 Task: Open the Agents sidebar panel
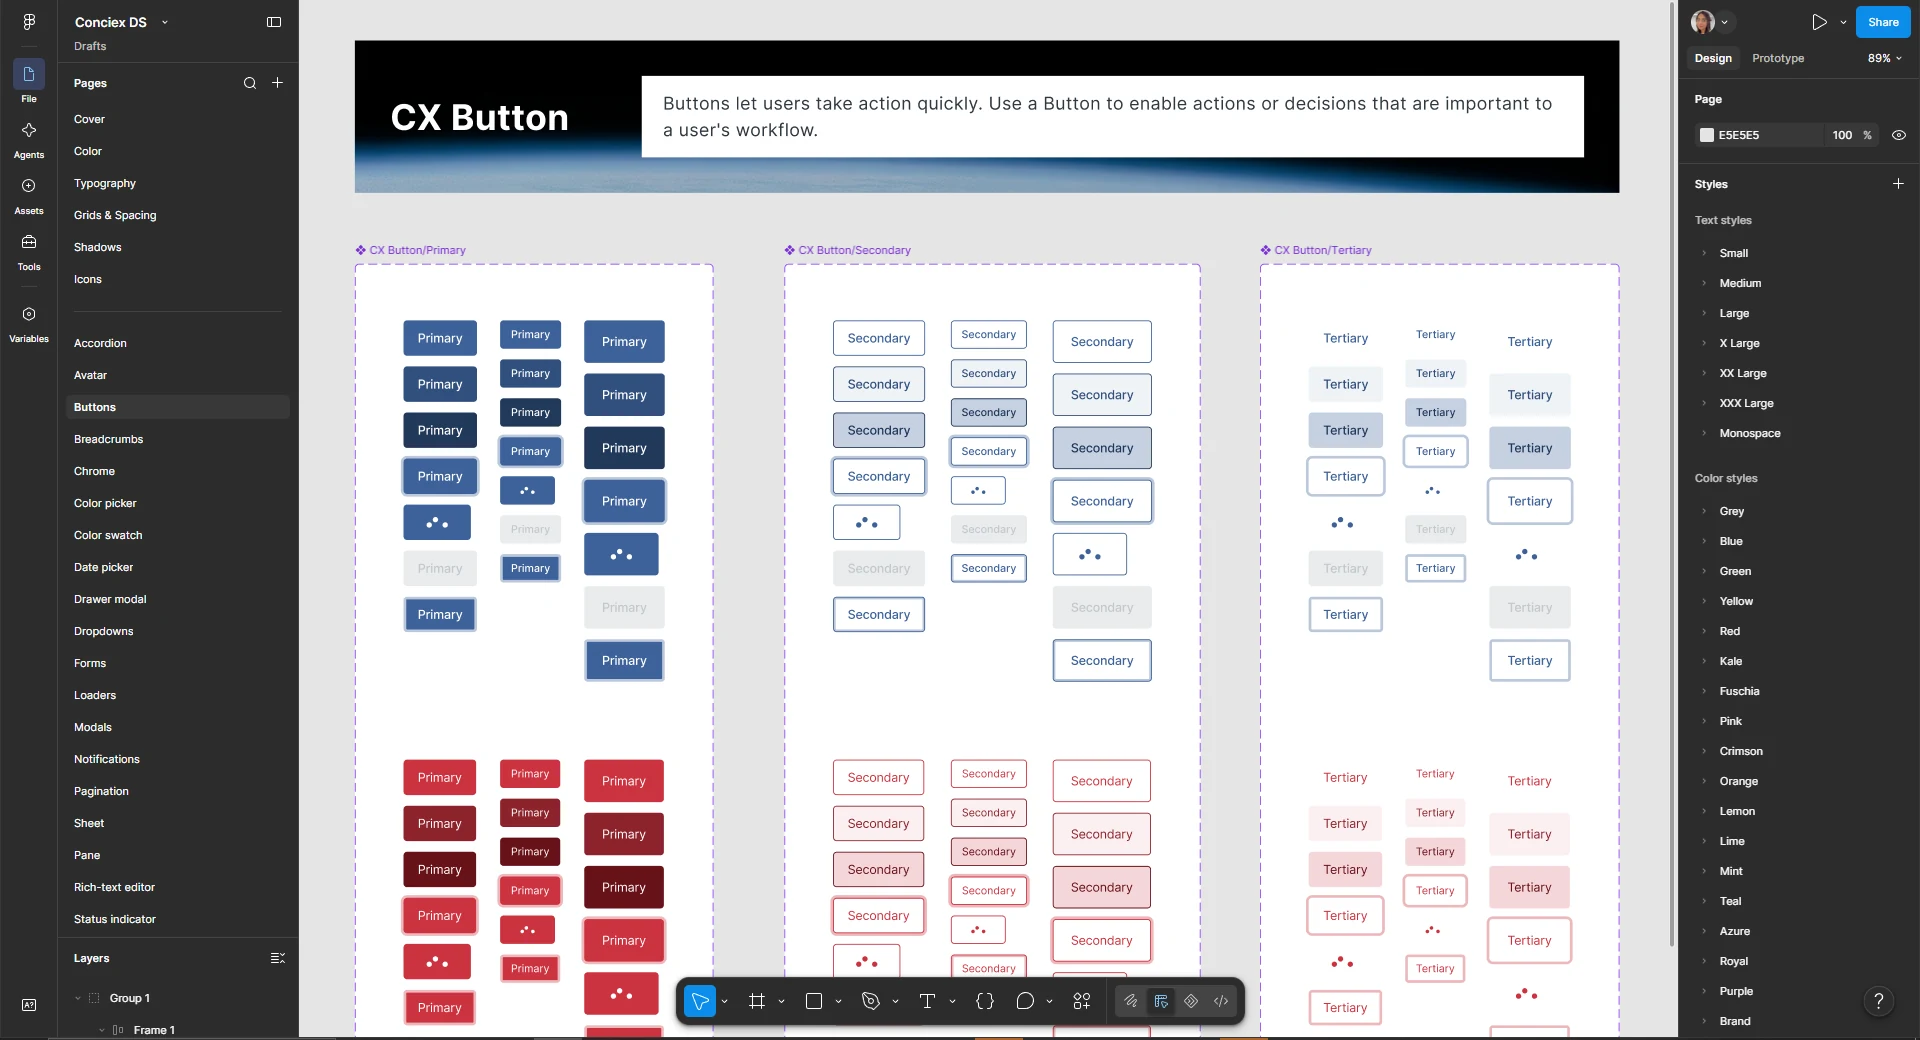(29, 139)
